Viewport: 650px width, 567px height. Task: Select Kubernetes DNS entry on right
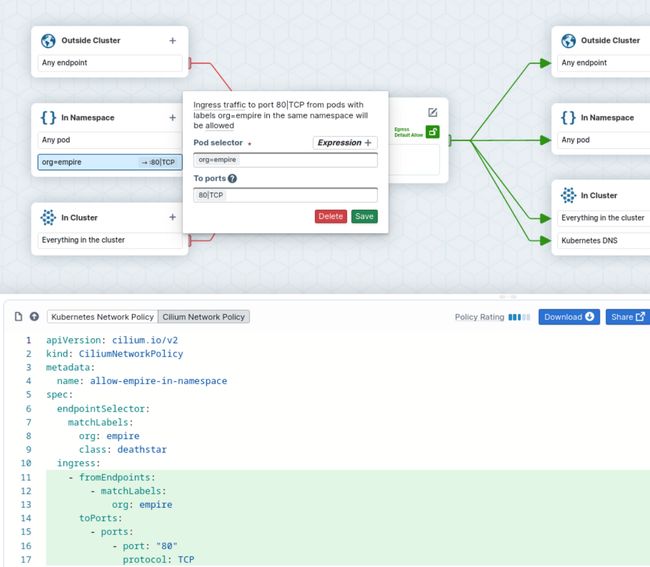[604, 240]
